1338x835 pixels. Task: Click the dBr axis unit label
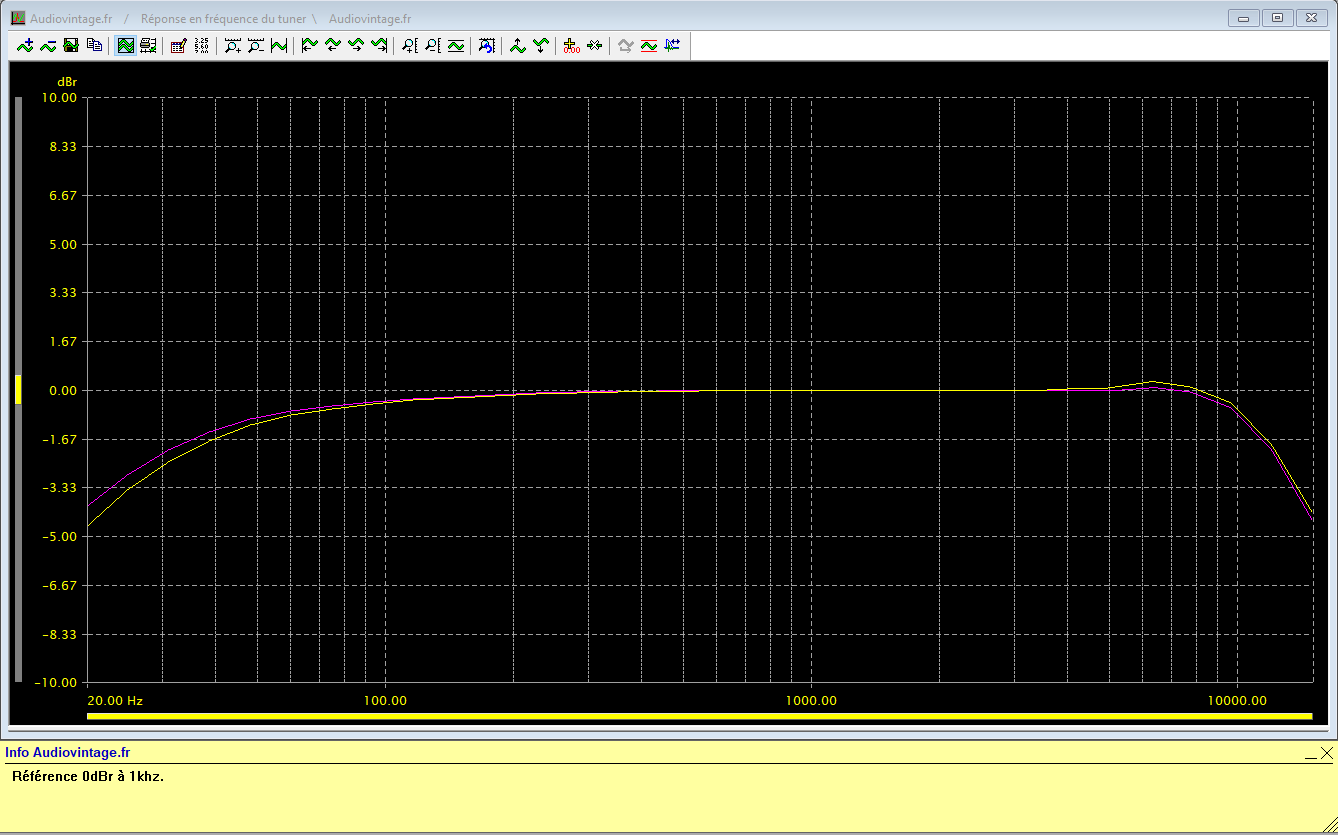tap(67, 81)
